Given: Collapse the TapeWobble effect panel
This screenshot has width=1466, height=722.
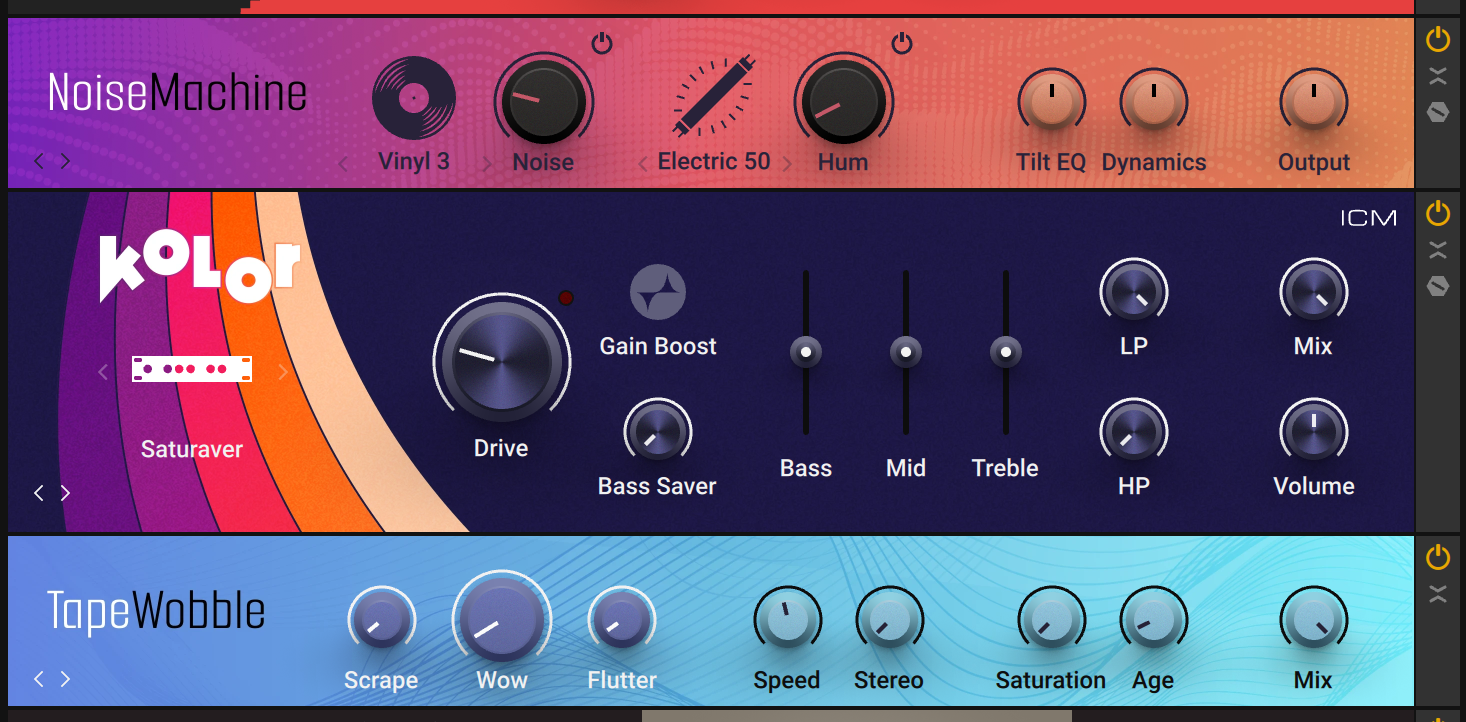Looking at the screenshot, I should (1437, 594).
